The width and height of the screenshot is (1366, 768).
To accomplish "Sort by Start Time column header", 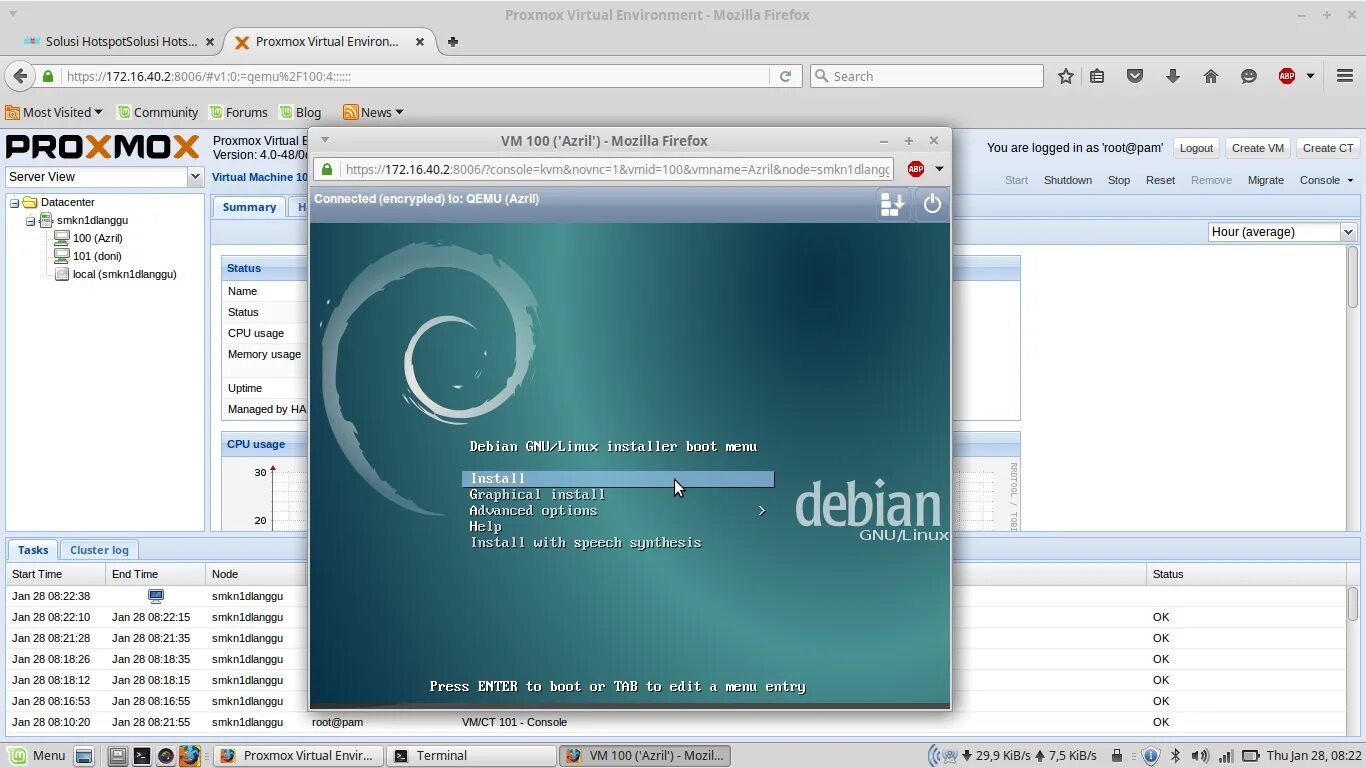I will click(56, 574).
